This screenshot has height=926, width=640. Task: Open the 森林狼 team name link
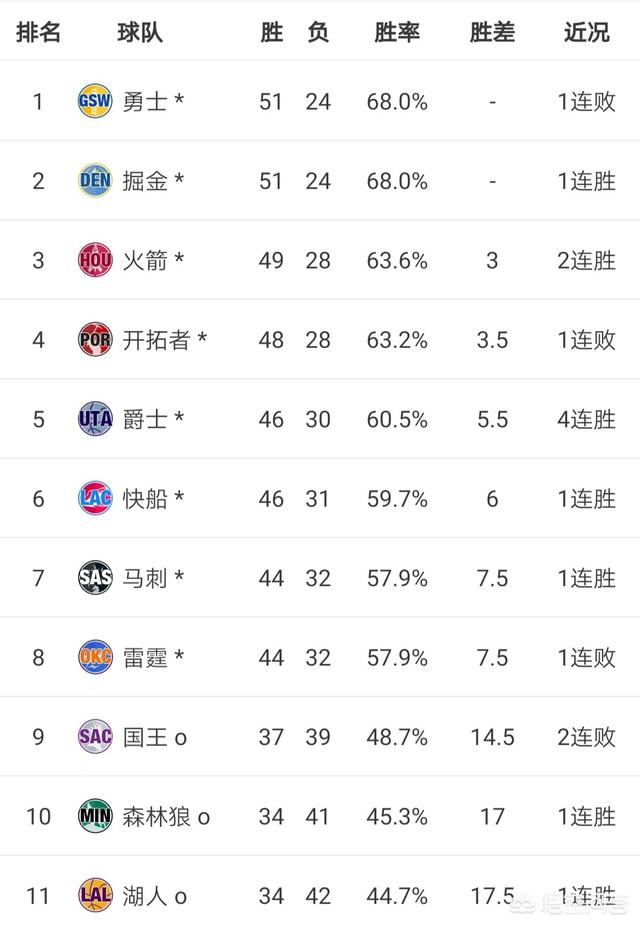[x=156, y=817]
